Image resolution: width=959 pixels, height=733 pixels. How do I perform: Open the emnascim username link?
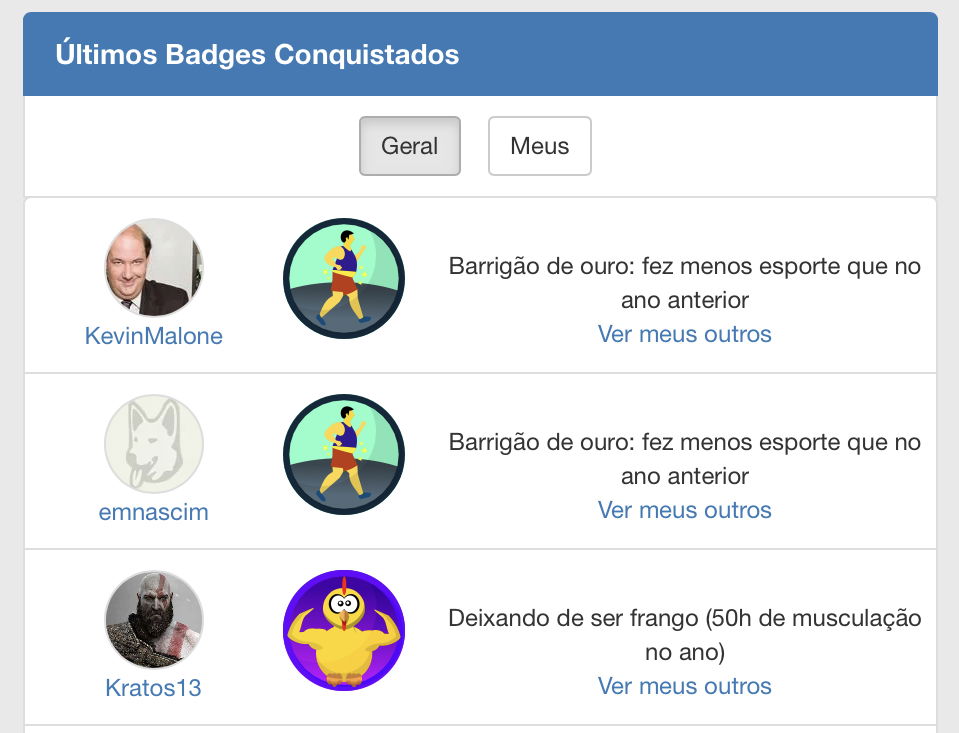[x=154, y=512]
